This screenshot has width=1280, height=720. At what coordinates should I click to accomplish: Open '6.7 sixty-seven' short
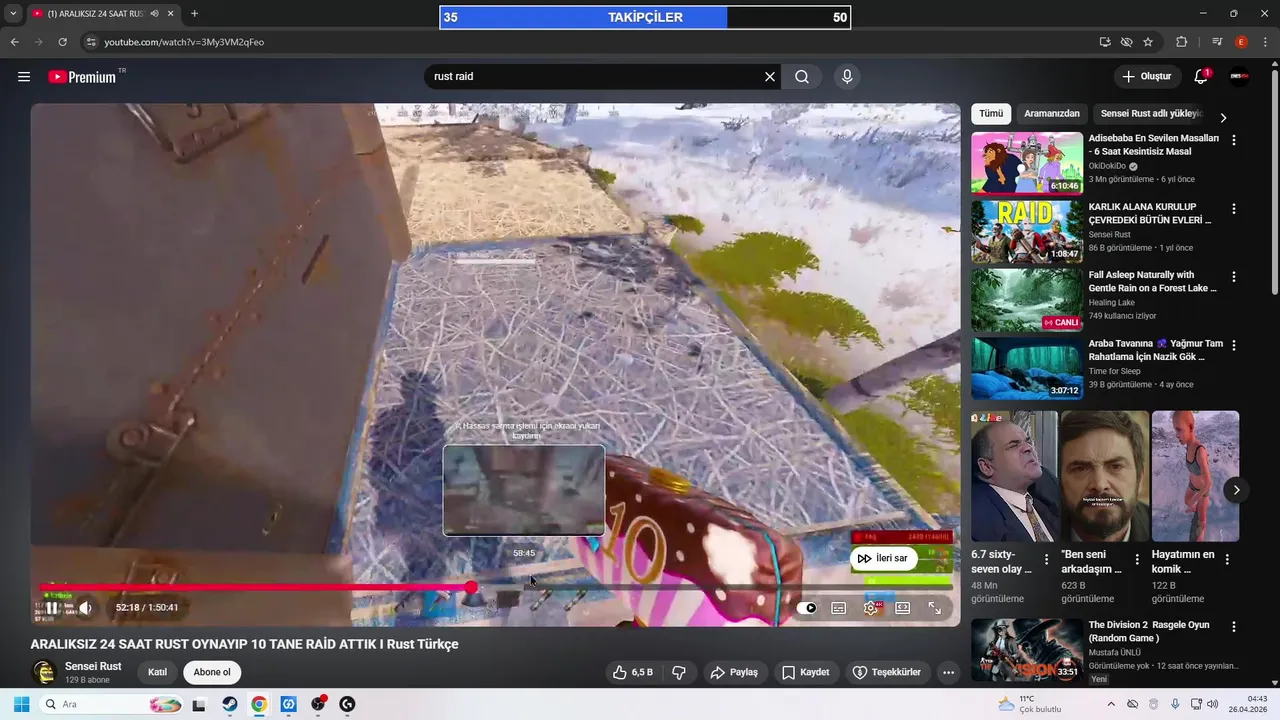click(1014, 476)
